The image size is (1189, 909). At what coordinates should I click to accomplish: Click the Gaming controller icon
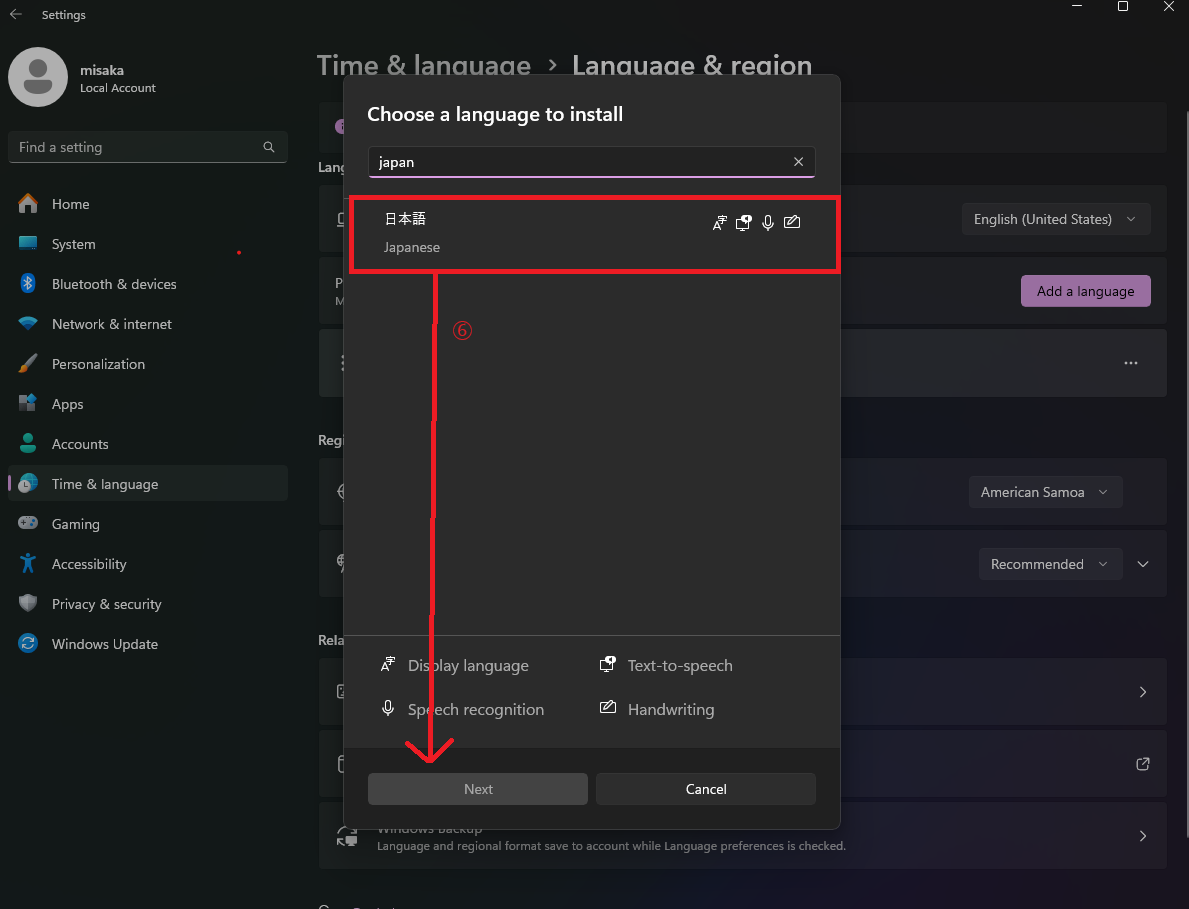28,523
